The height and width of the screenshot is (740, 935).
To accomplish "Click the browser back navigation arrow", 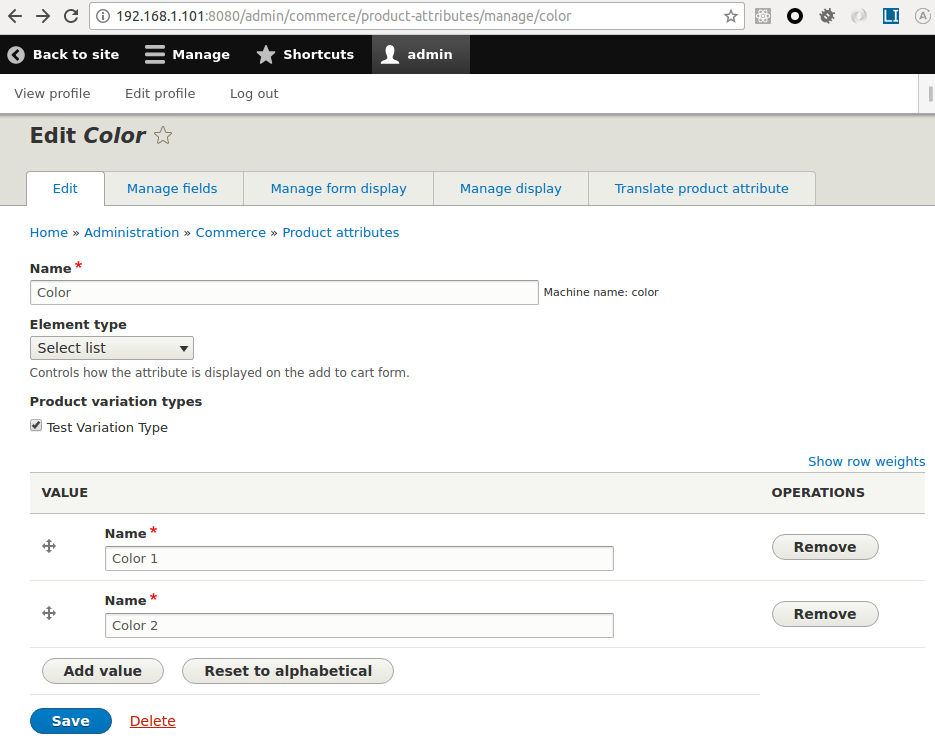I will coord(15,16).
